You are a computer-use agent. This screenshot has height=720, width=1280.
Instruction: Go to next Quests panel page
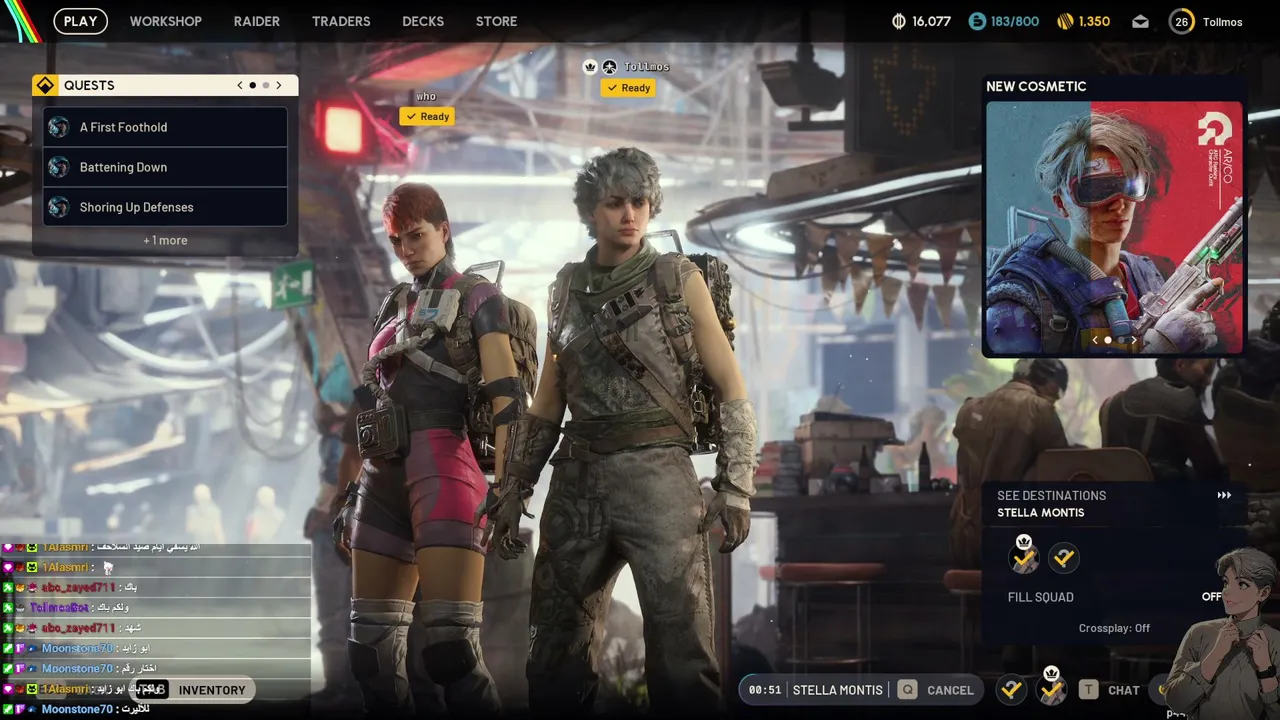pos(279,85)
